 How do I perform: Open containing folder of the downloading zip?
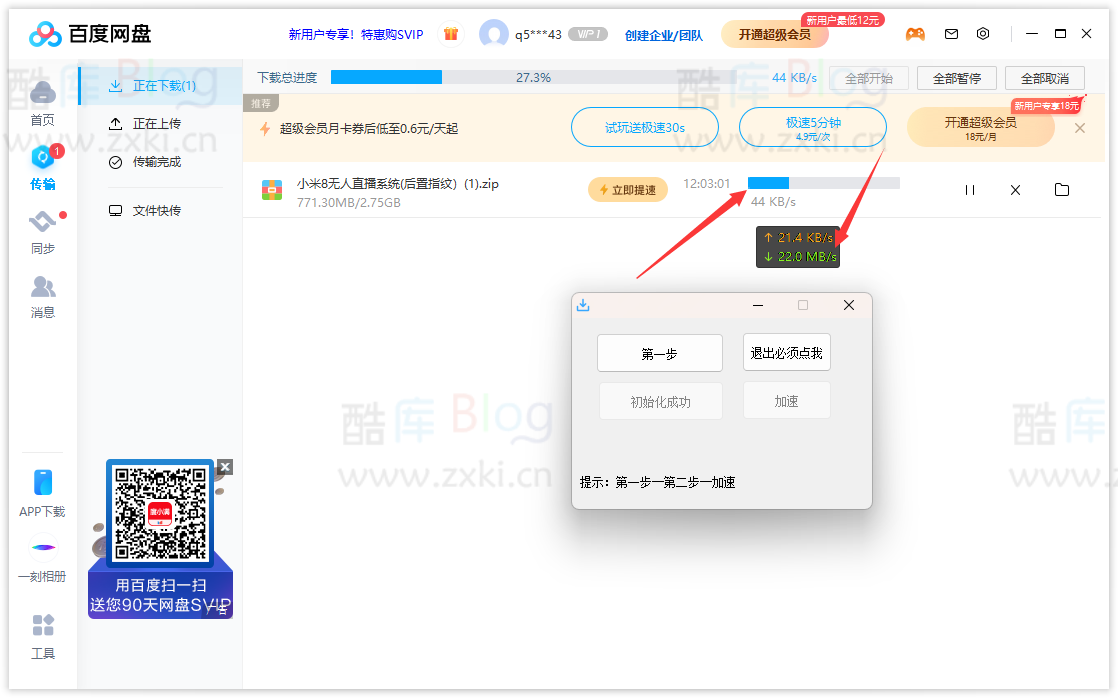(1062, 189)
